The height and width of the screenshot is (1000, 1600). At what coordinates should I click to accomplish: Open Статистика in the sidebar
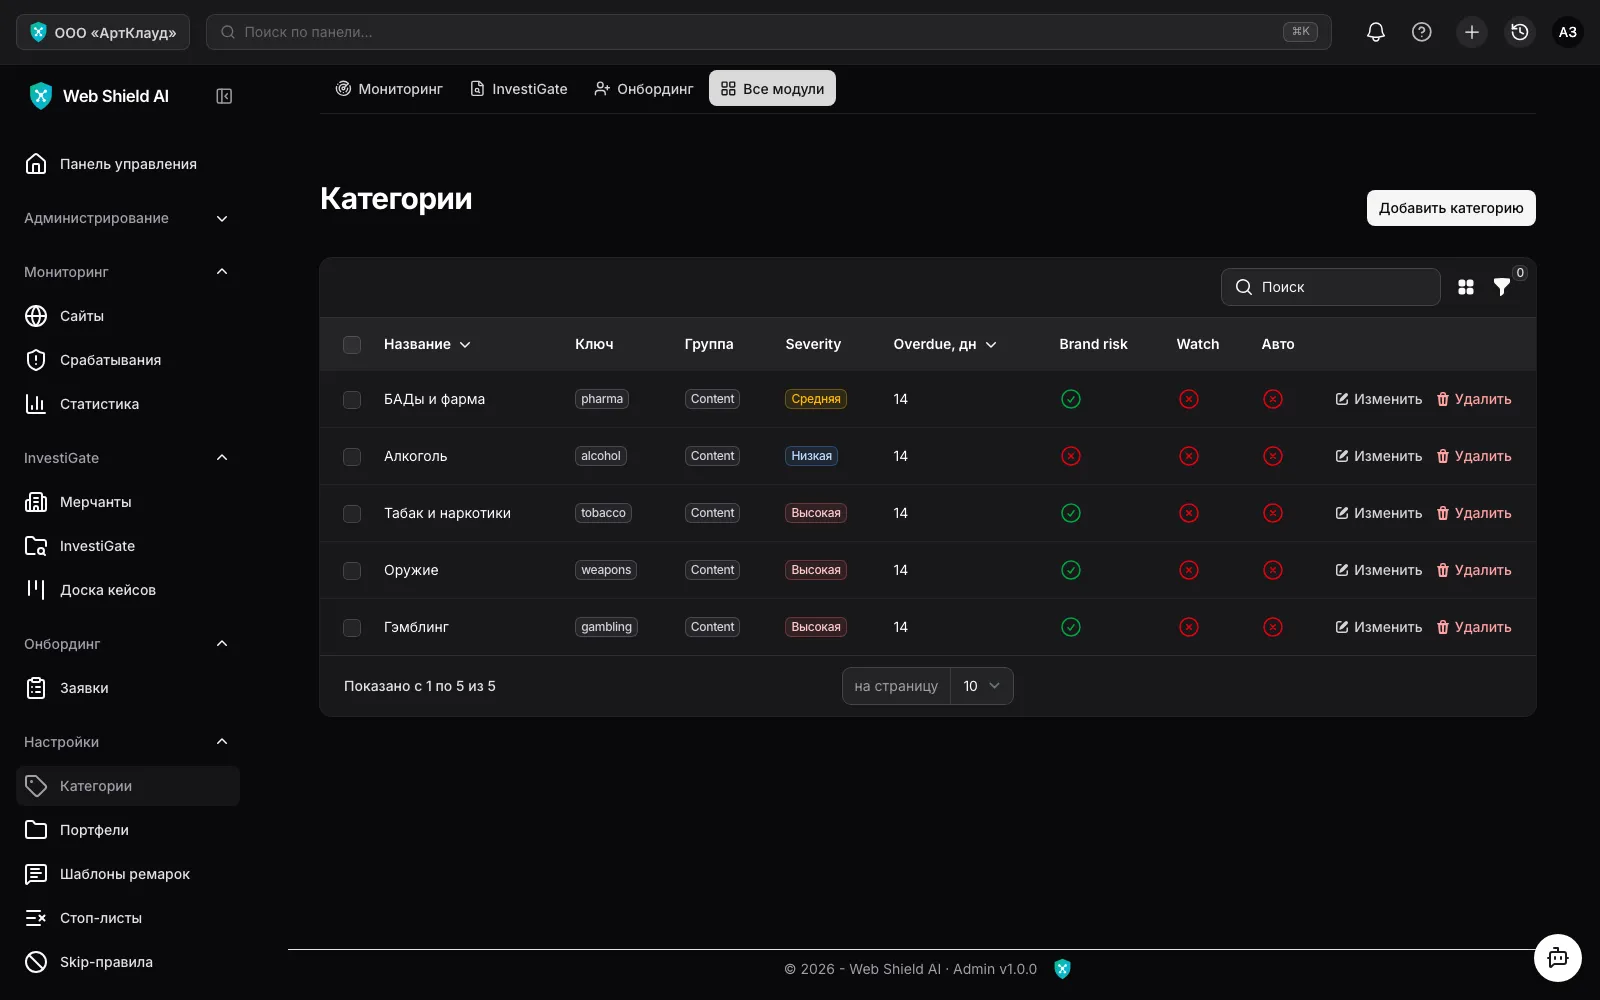point(128,404)
